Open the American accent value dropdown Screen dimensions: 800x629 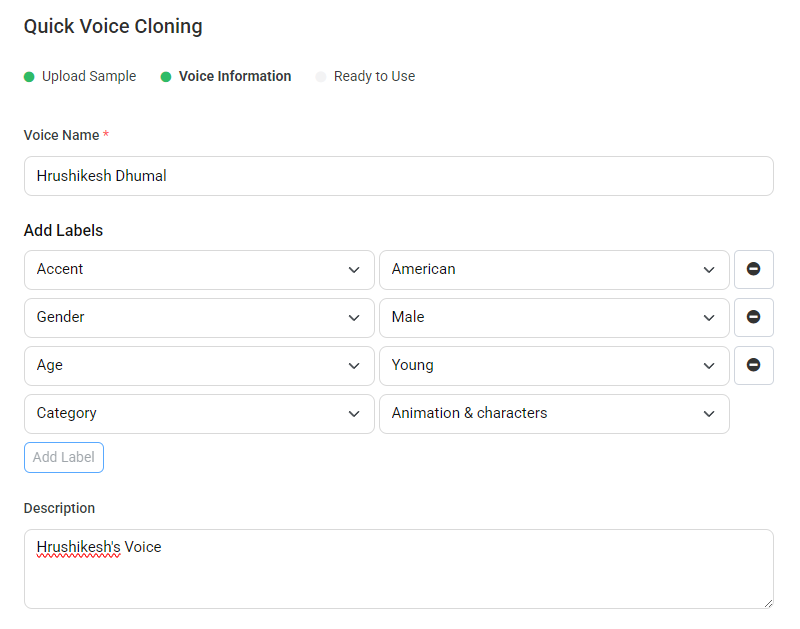tap(554, 269)
